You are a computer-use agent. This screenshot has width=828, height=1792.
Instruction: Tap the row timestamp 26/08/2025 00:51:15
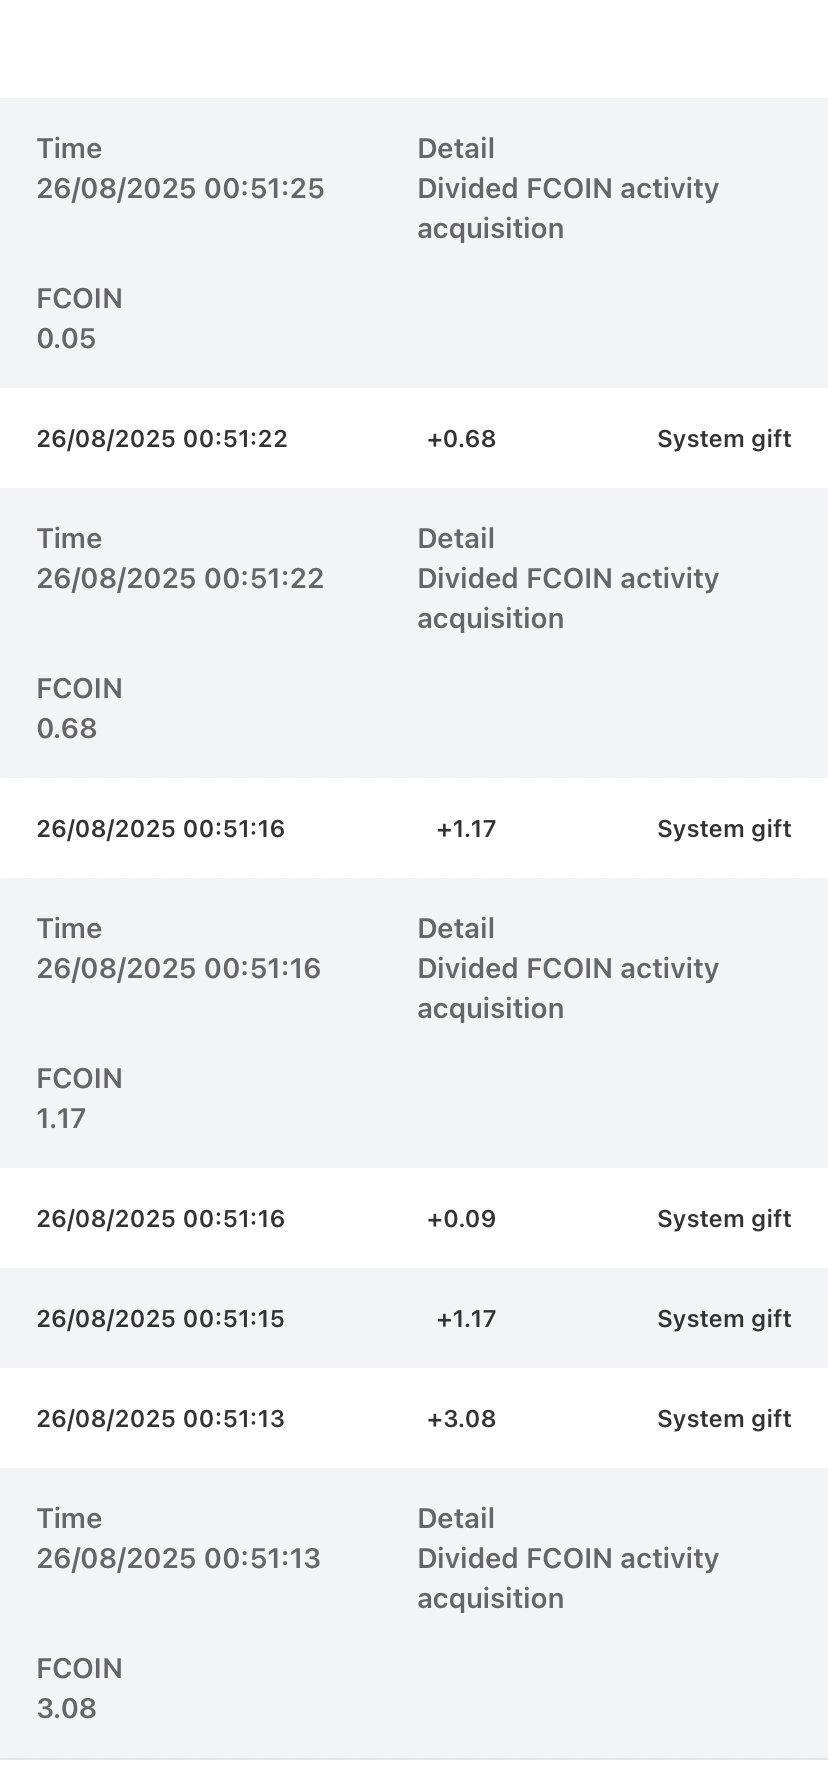click(x=161, y=1319)
